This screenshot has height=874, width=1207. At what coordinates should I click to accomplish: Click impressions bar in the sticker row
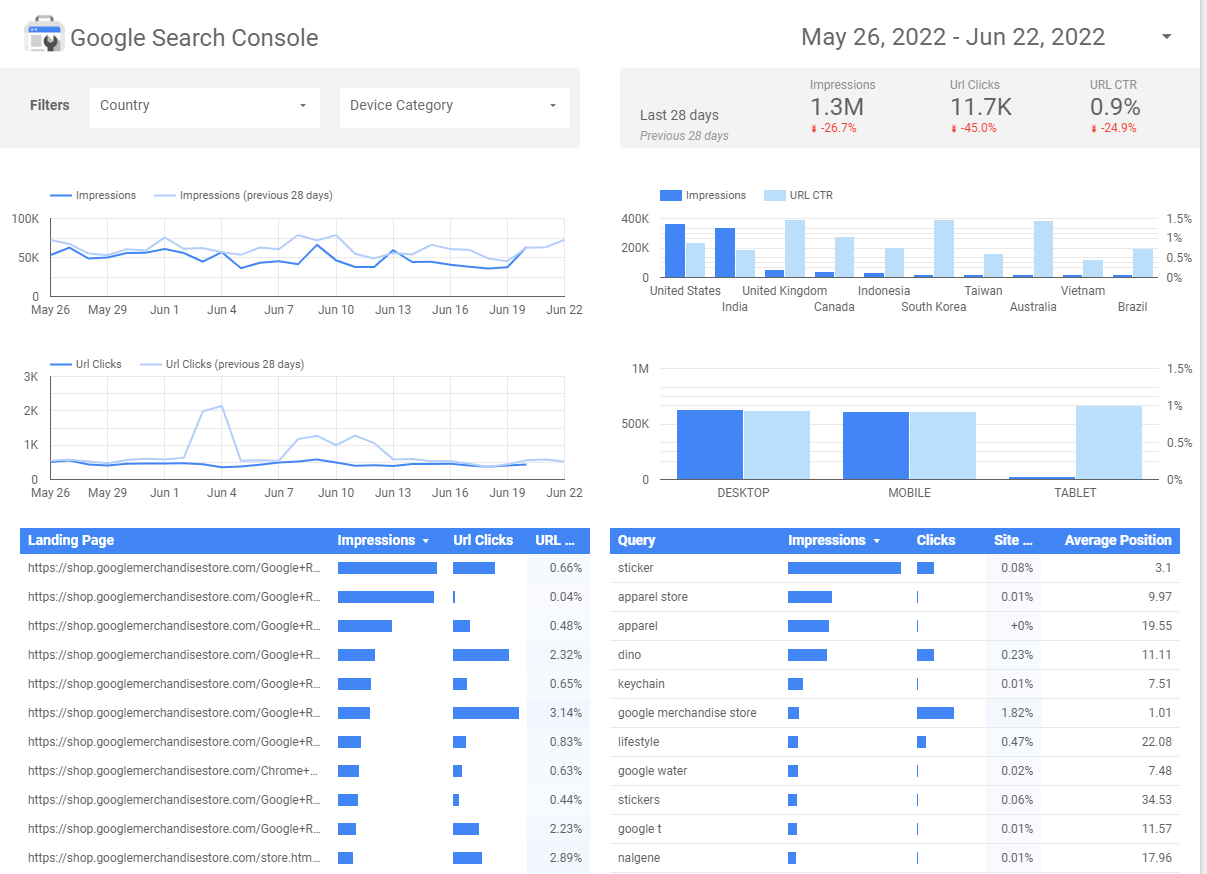(844, 568)
